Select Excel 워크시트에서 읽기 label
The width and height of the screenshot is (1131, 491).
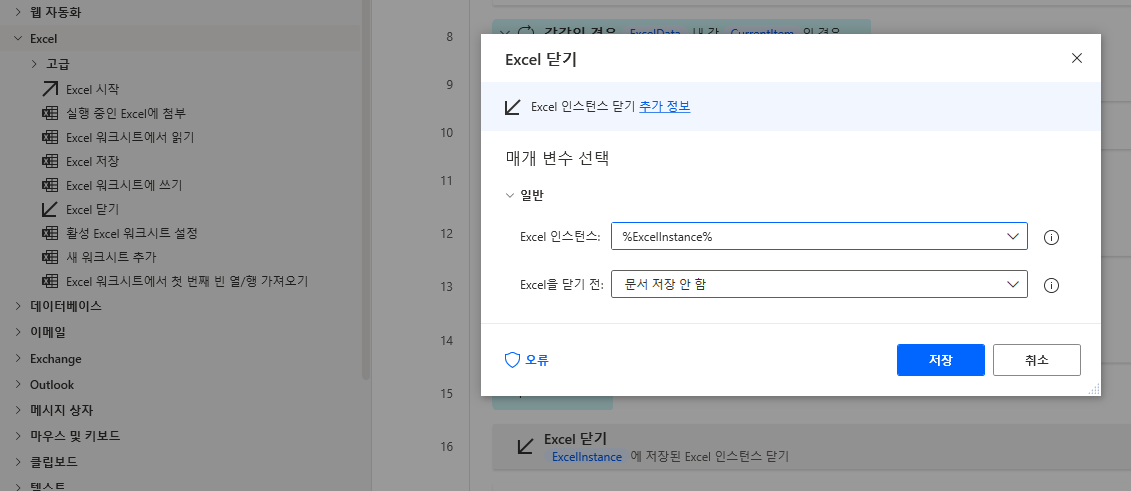click(x=130, y=137)
